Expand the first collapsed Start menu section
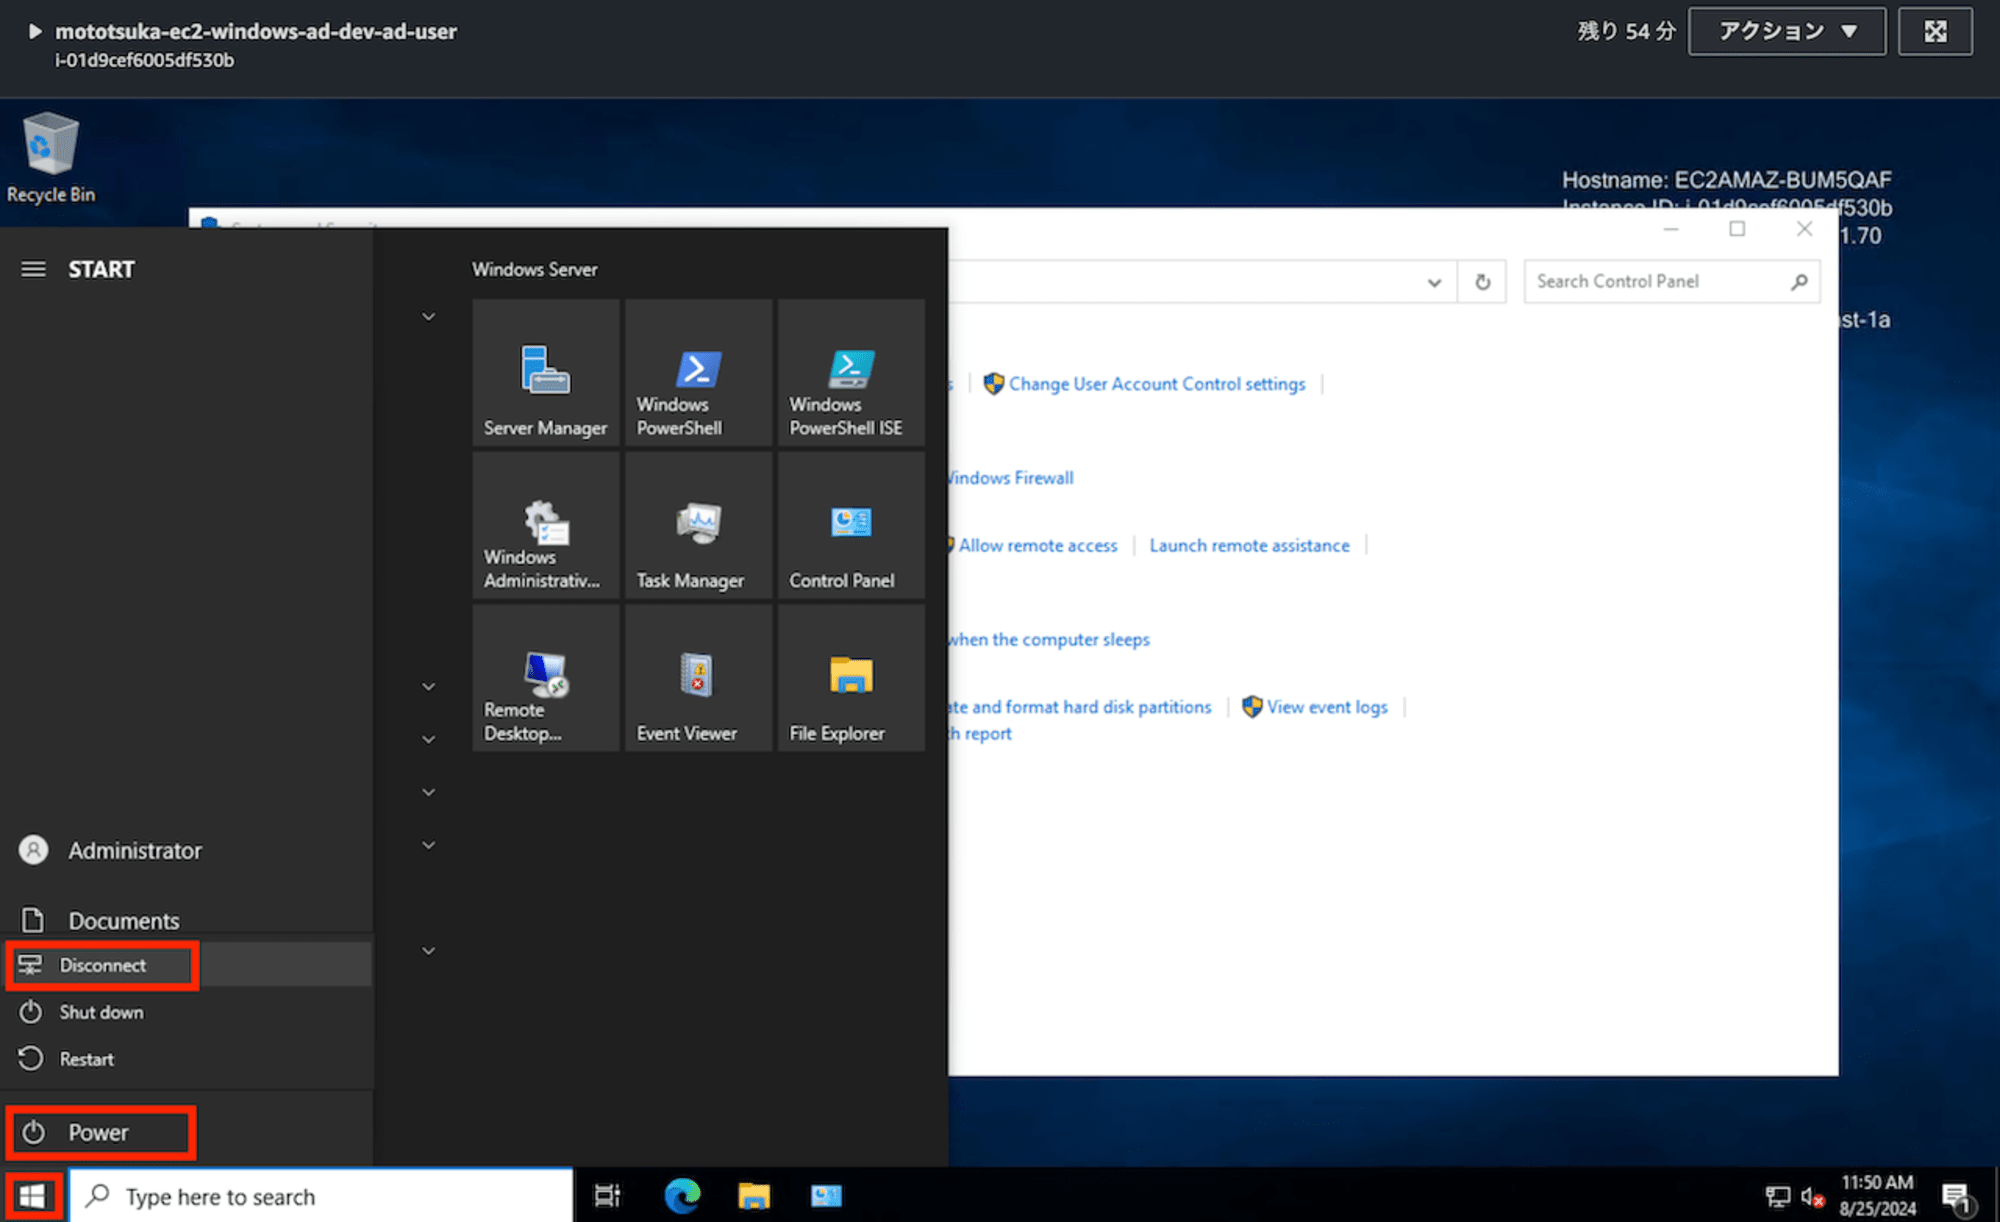2000x1222 pixels. click(429, 316)
